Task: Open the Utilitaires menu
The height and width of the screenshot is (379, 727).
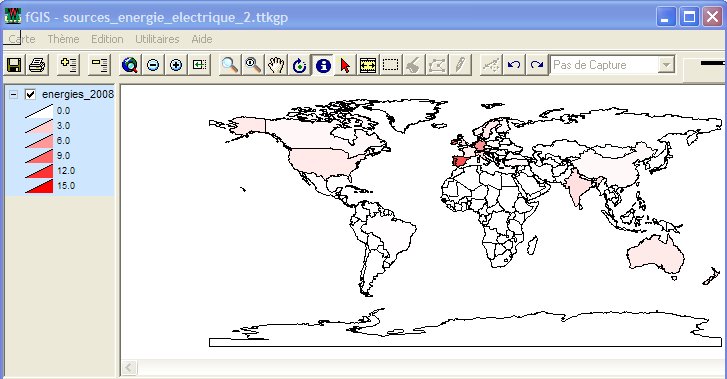Action: [x=157, y=39]
